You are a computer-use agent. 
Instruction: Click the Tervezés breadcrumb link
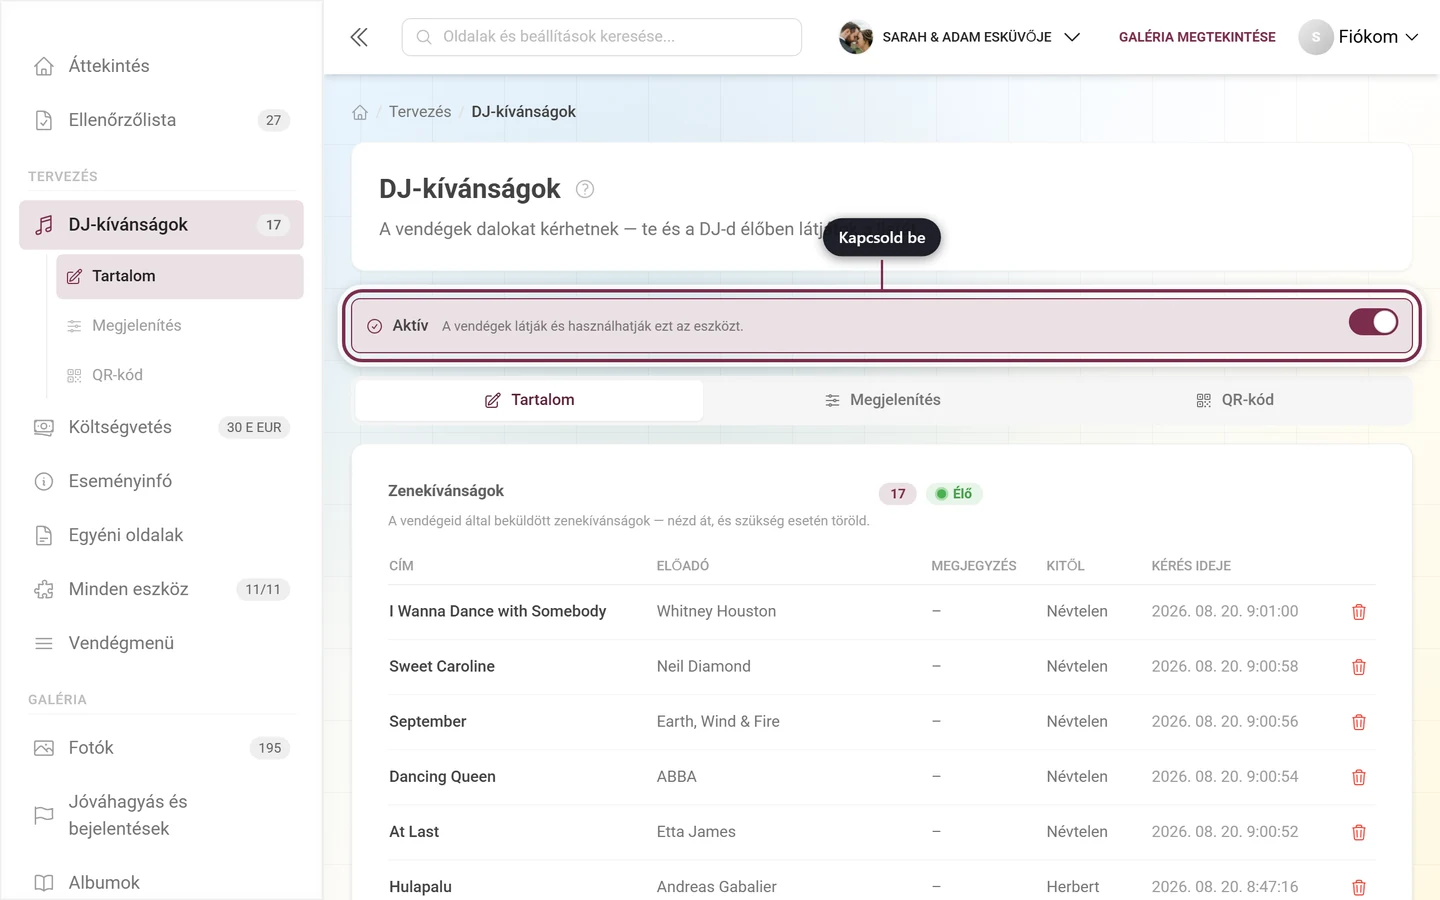(420, 112)
